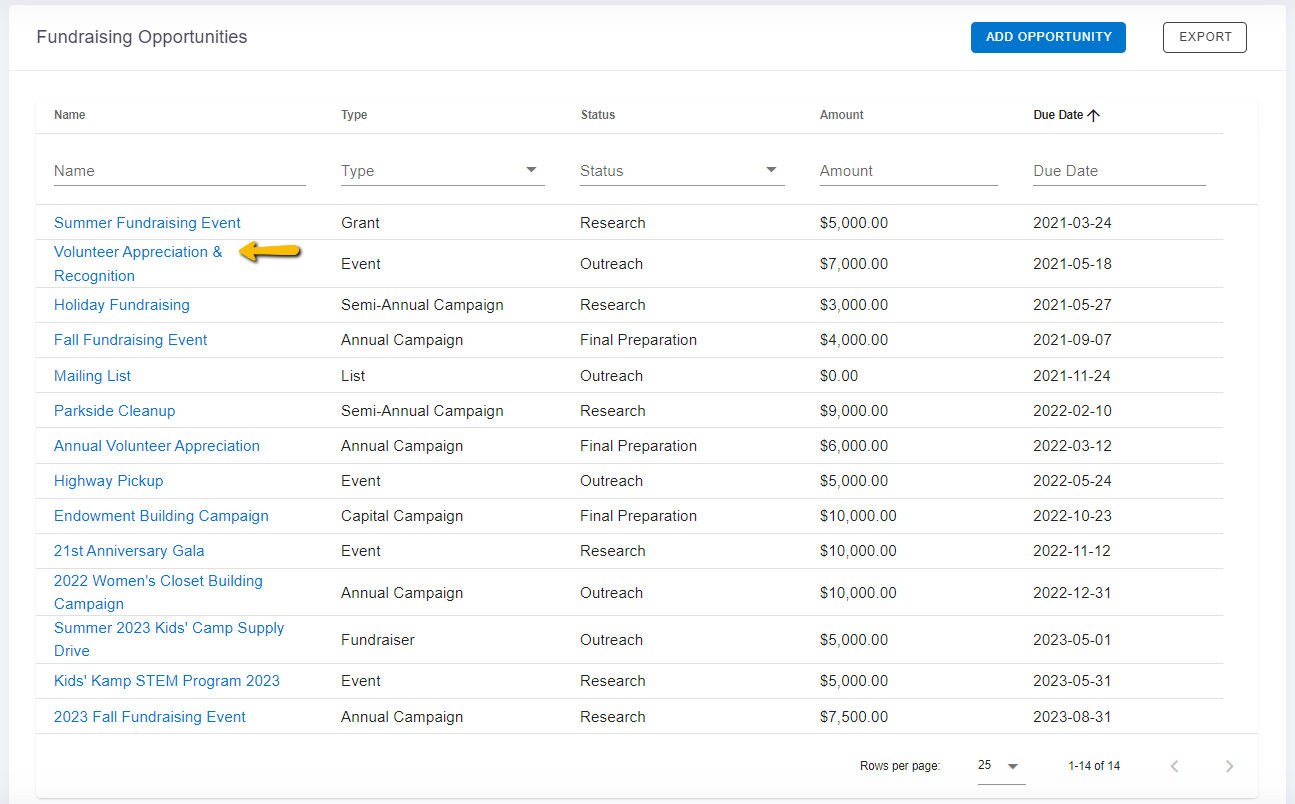The width and height of the screenshot is (1295, 804).
Task: Open the 2023 Fall Fundraising Event link
Action: point(150,717)
